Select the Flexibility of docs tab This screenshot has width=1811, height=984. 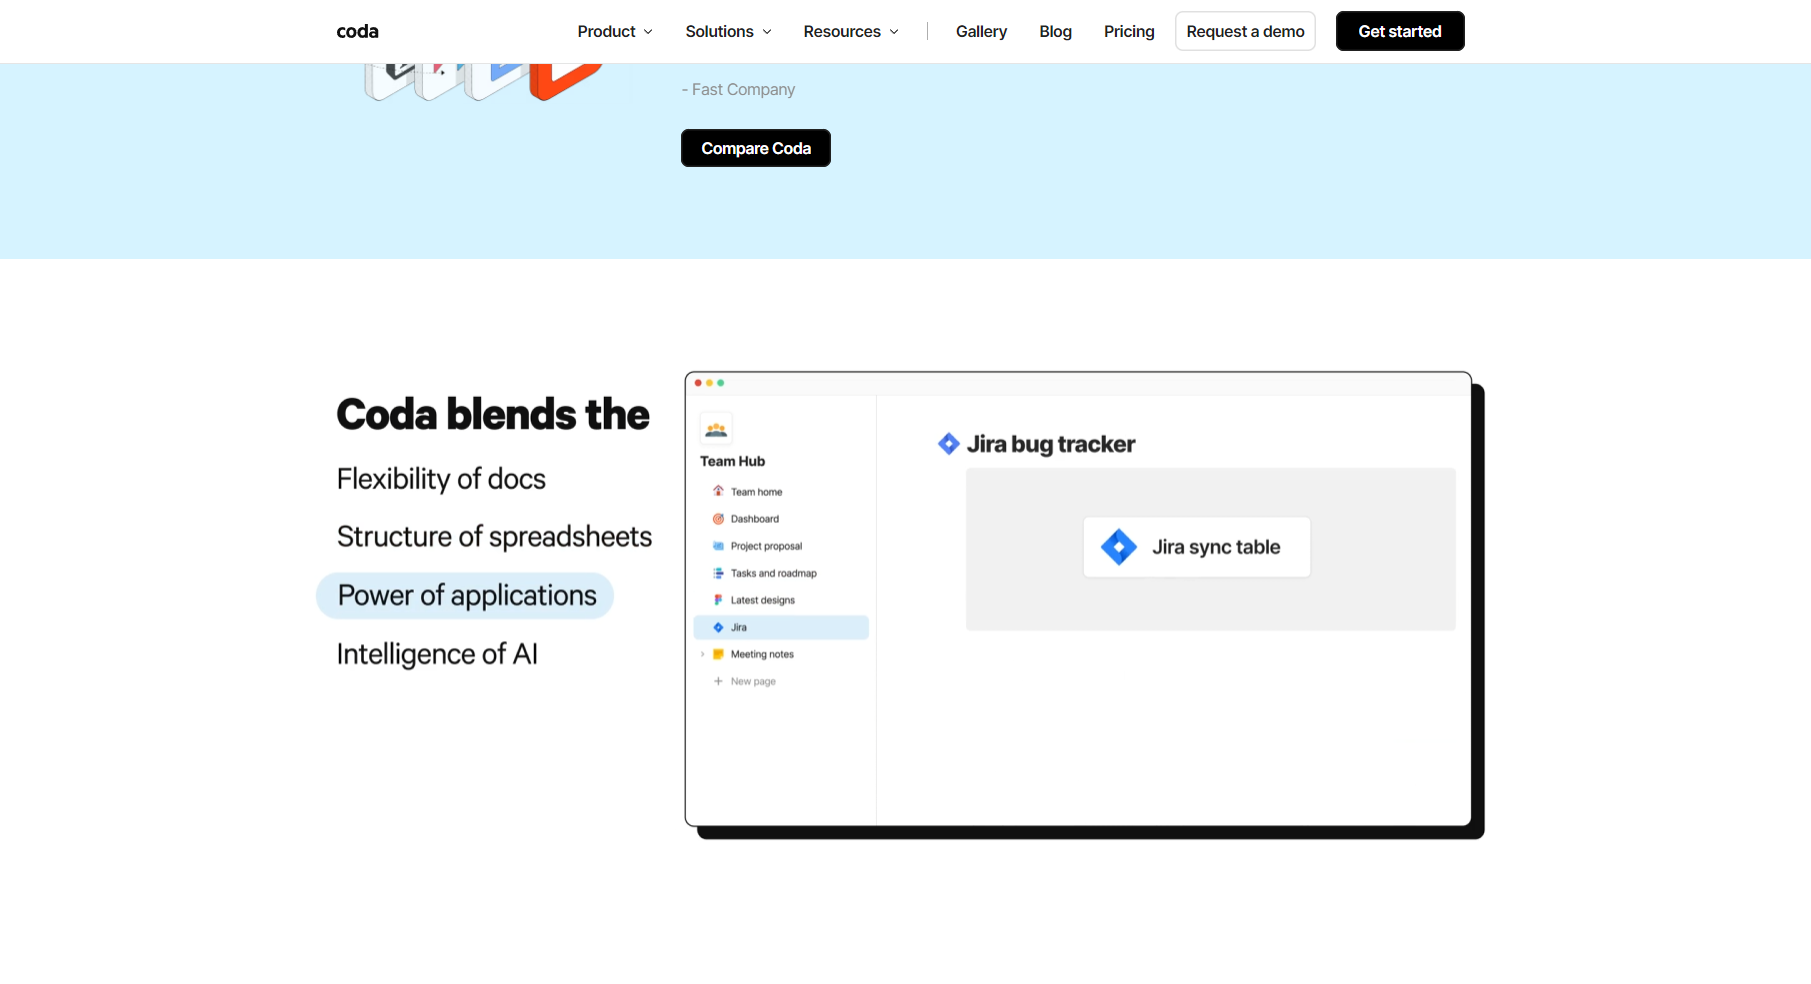pos(441,479)
